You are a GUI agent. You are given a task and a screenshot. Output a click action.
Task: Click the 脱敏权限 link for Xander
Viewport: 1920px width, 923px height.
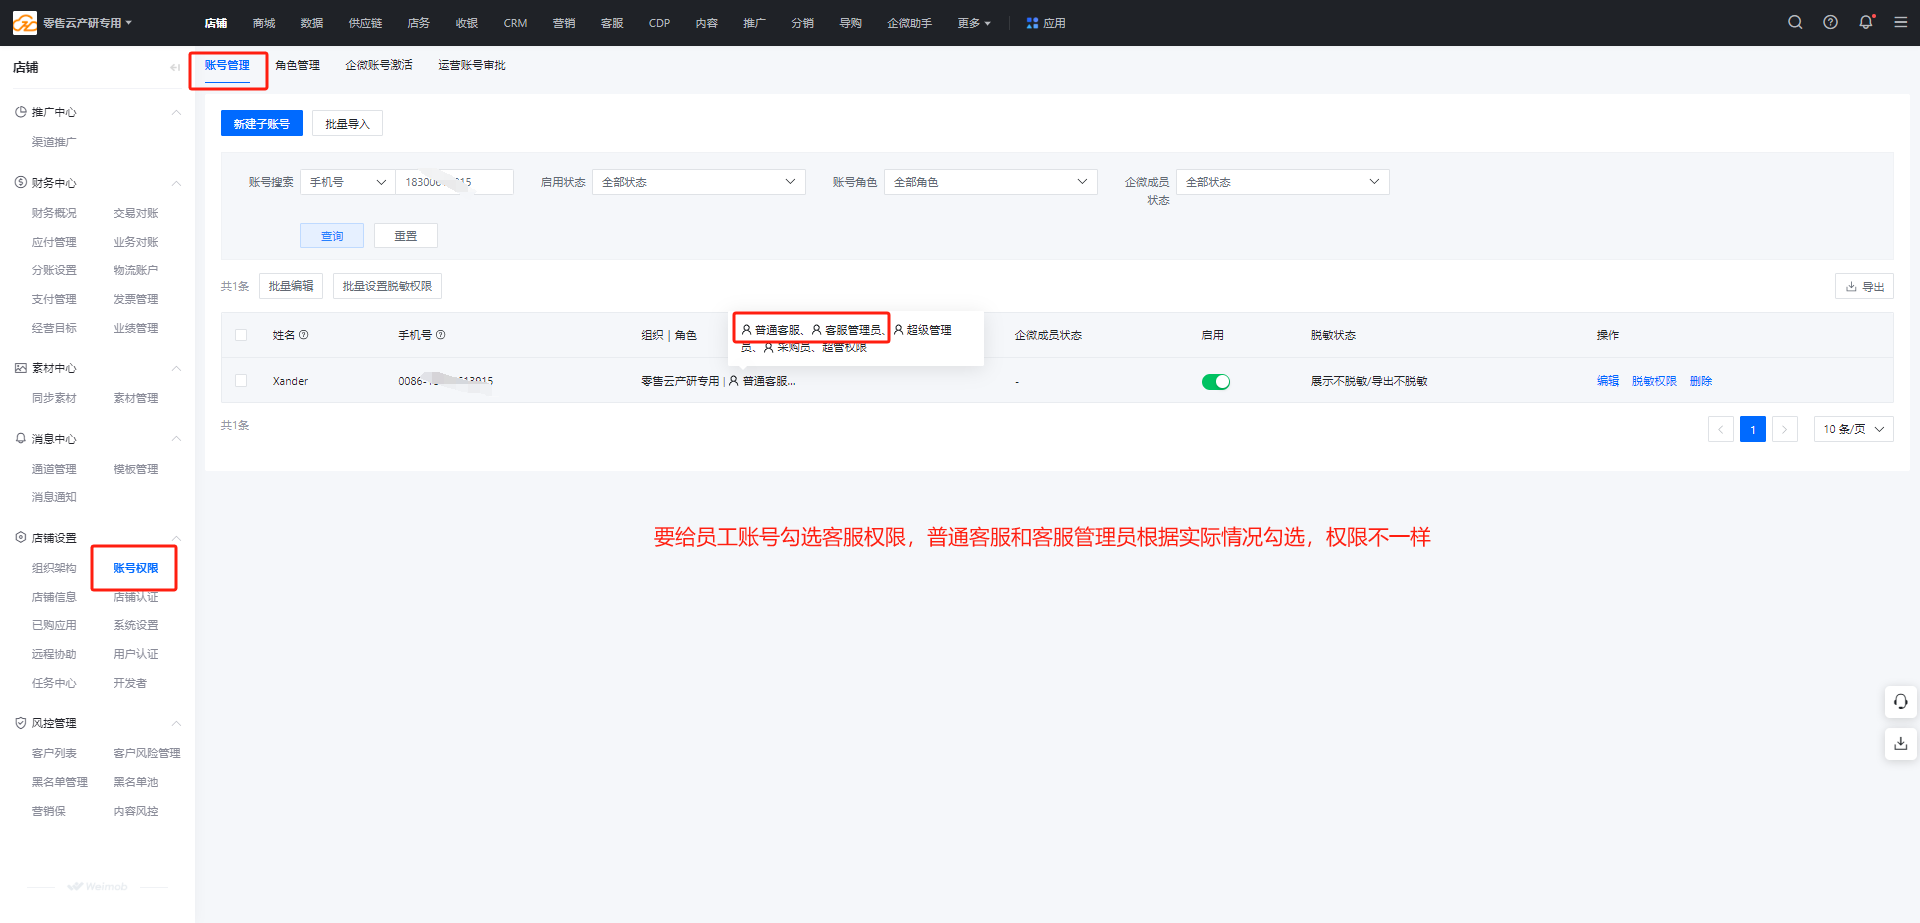pyautogui.click(x=1654, y=381)
